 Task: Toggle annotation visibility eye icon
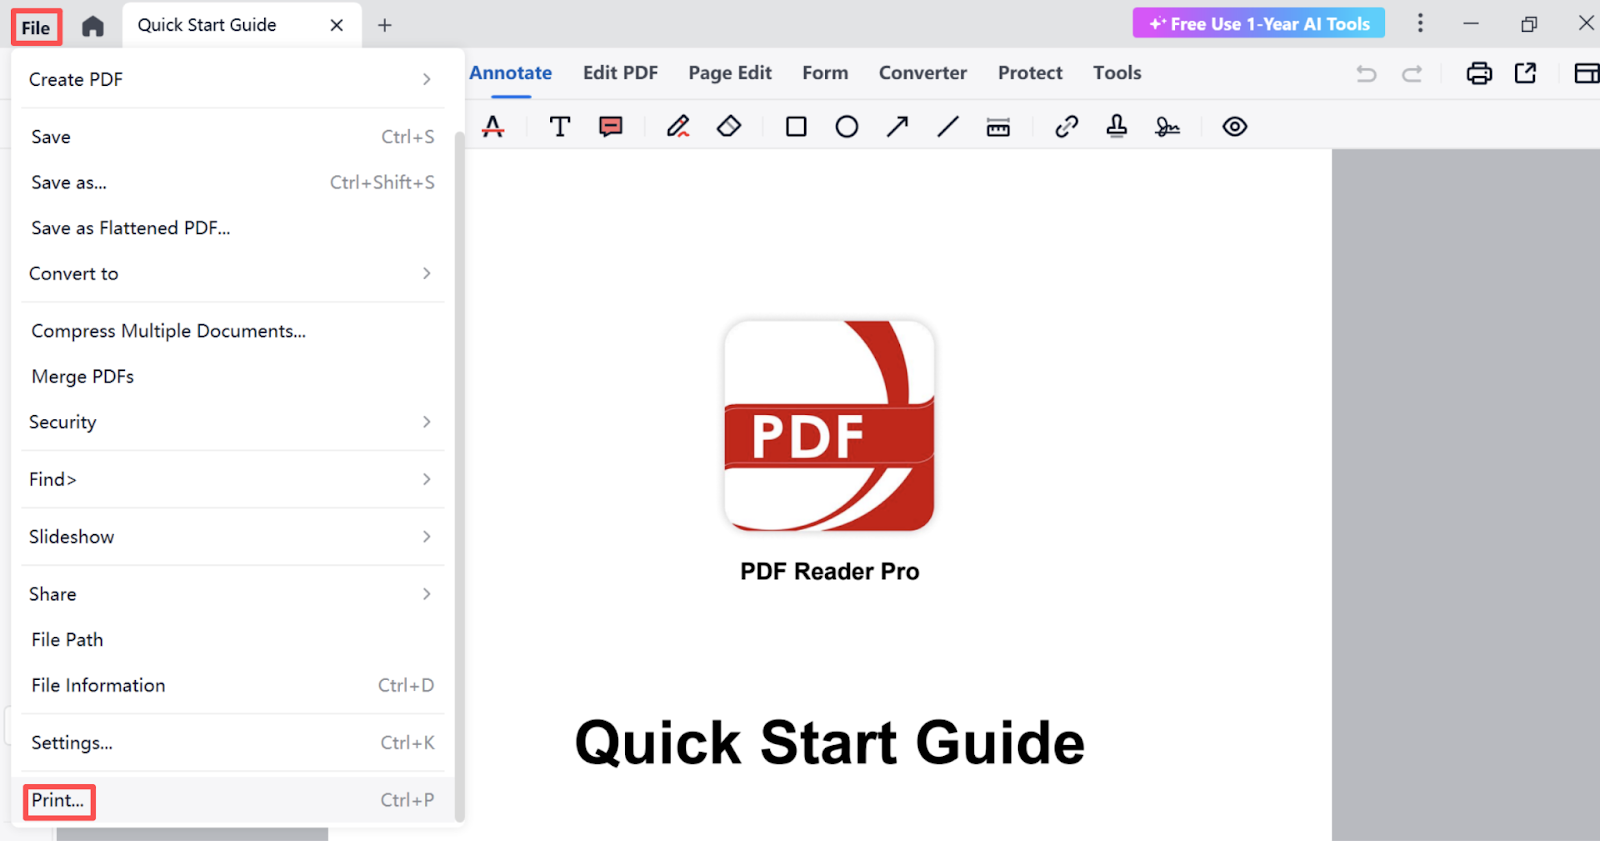[x=1235, y=127]
